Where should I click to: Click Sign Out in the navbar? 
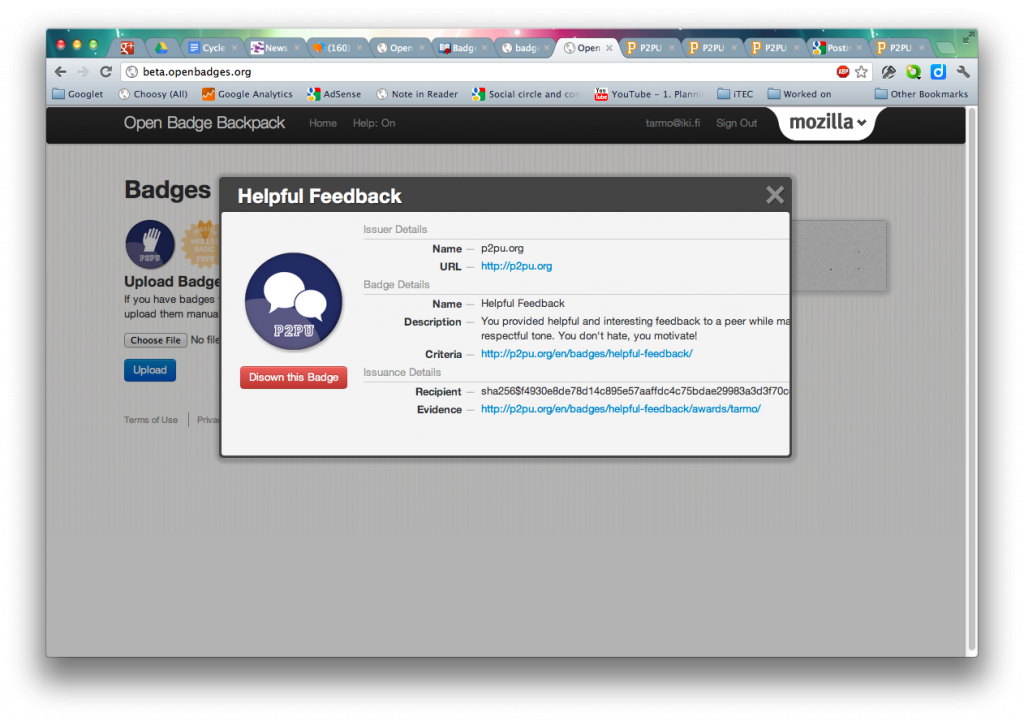pyautogui.click(x=736, y=123)
